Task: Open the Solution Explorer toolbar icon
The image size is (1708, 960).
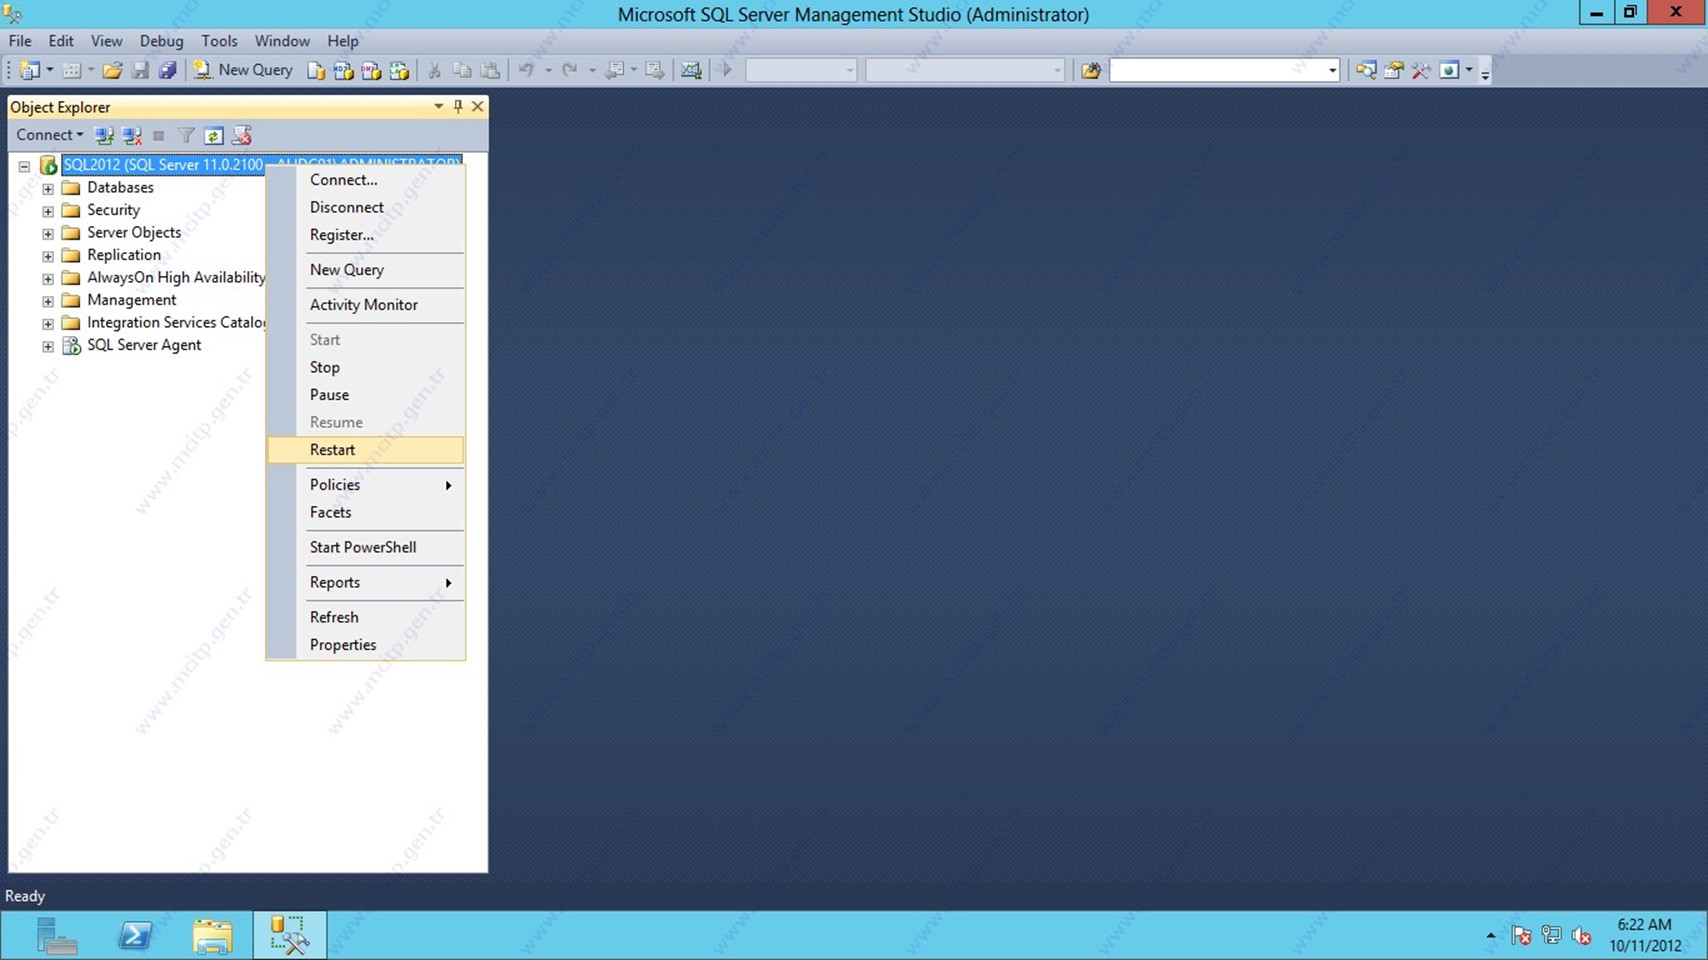Action: (x=1365, y=70)
